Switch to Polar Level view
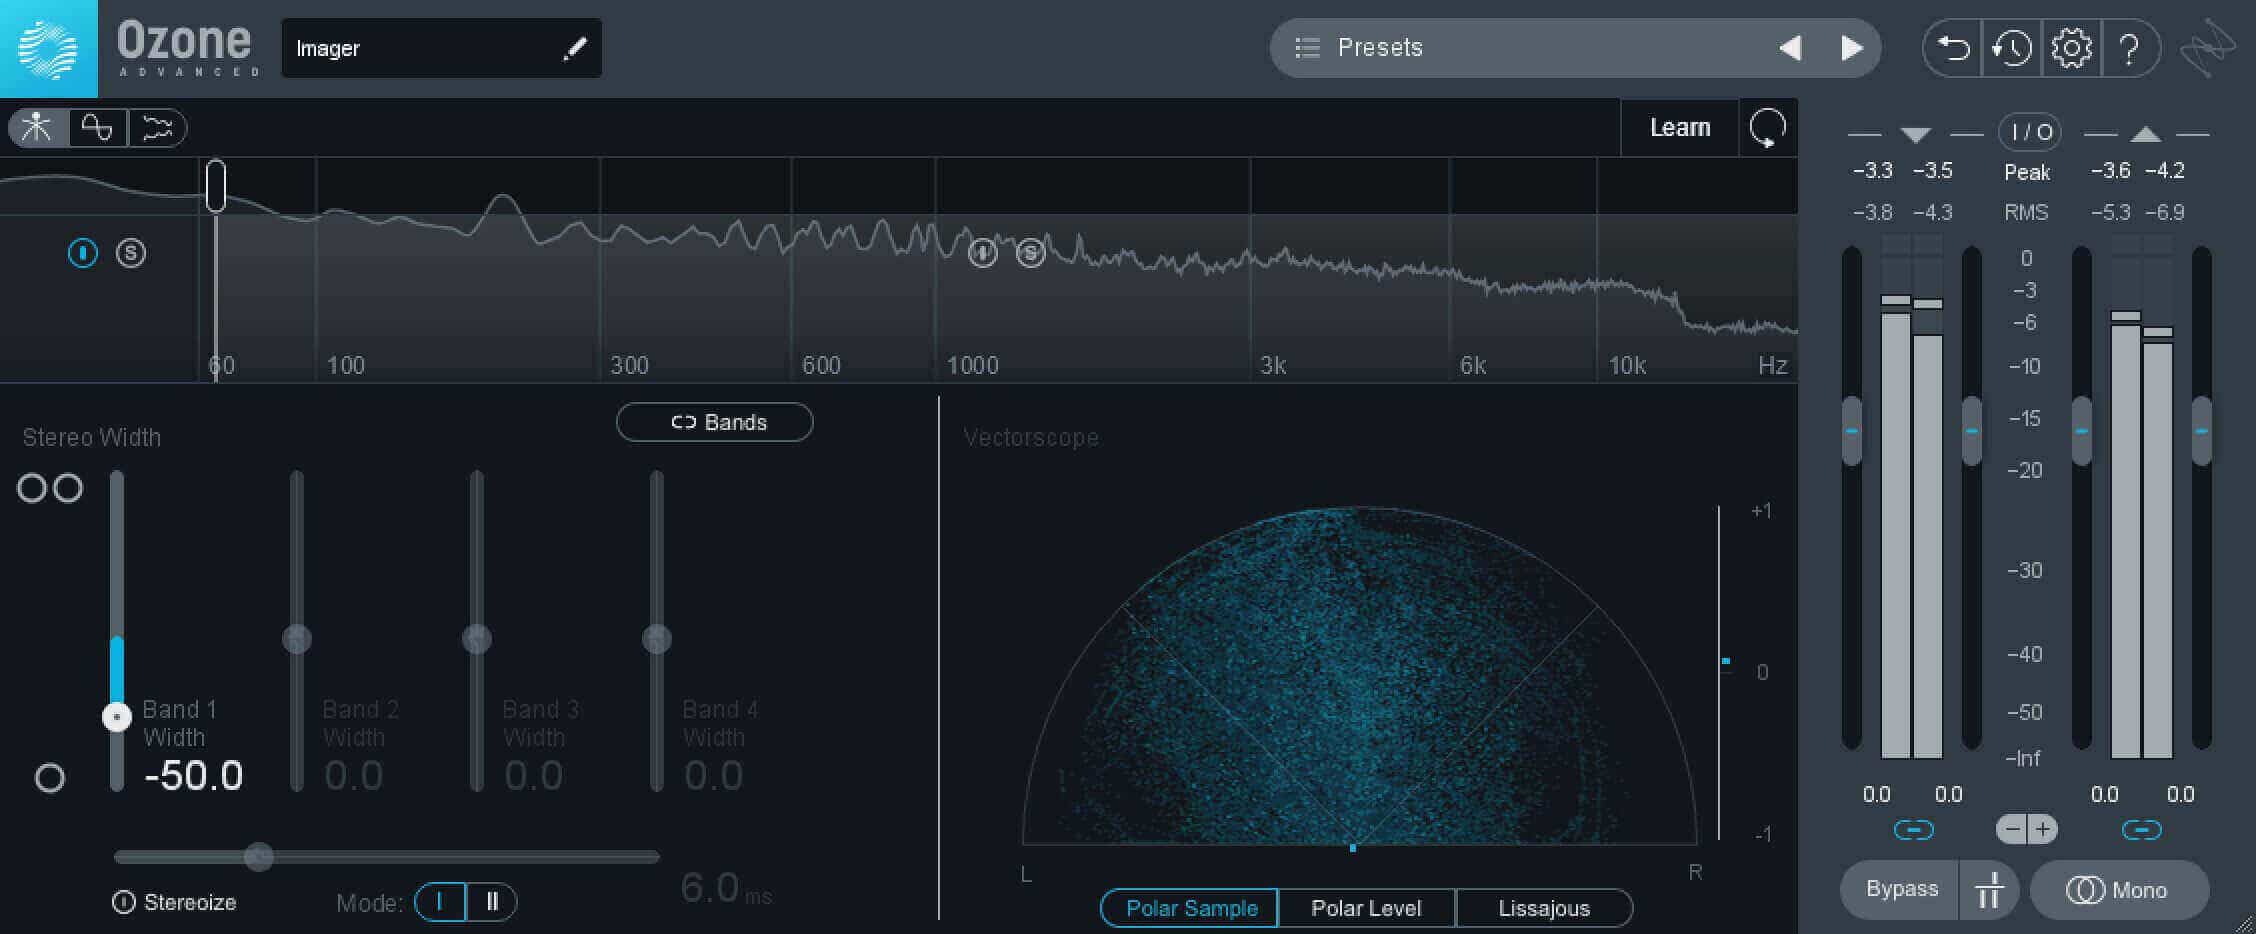This screenshot has height=934, width=2256. 1366,908
